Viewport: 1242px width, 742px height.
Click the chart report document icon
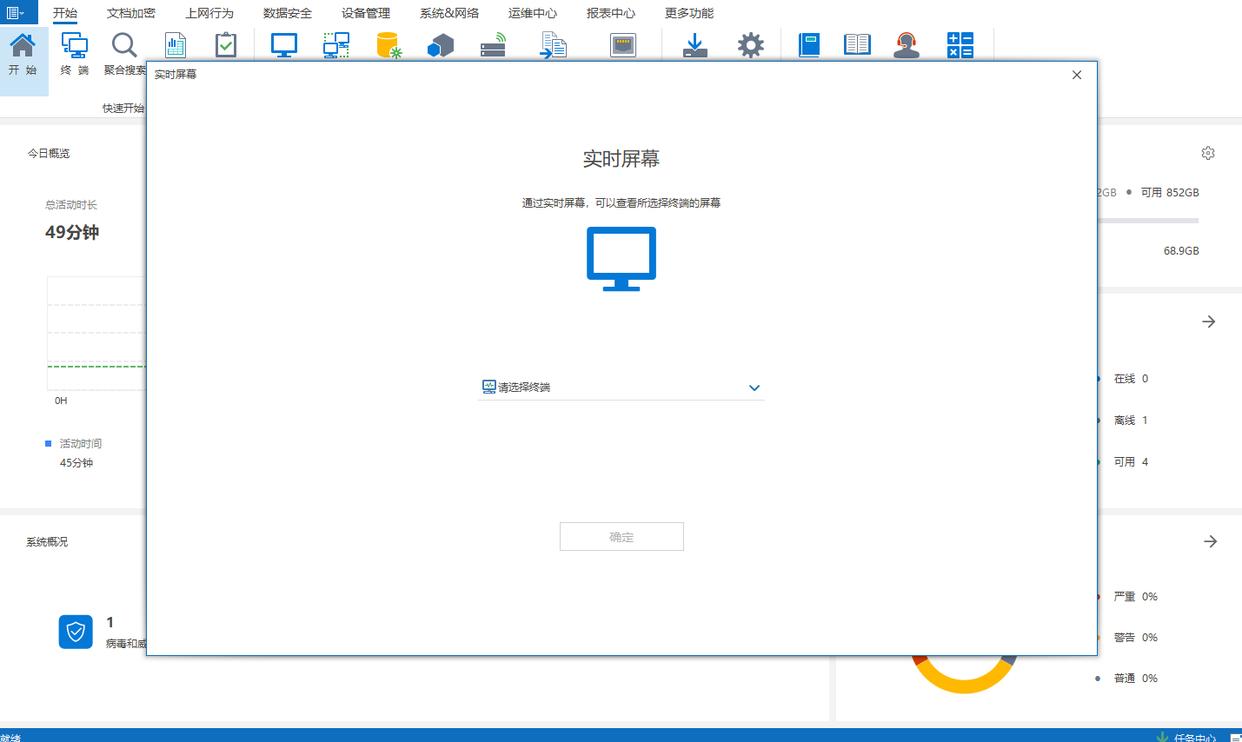click(176, 46)
